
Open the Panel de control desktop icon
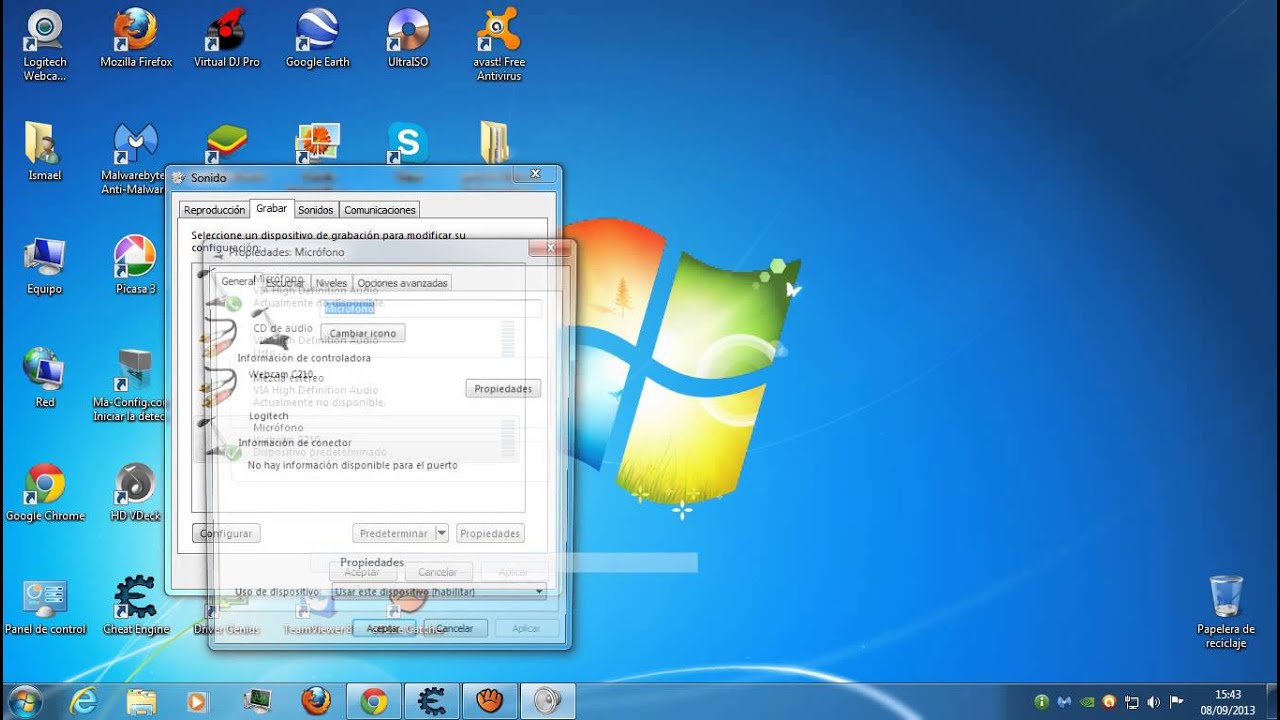click(45, 606)
